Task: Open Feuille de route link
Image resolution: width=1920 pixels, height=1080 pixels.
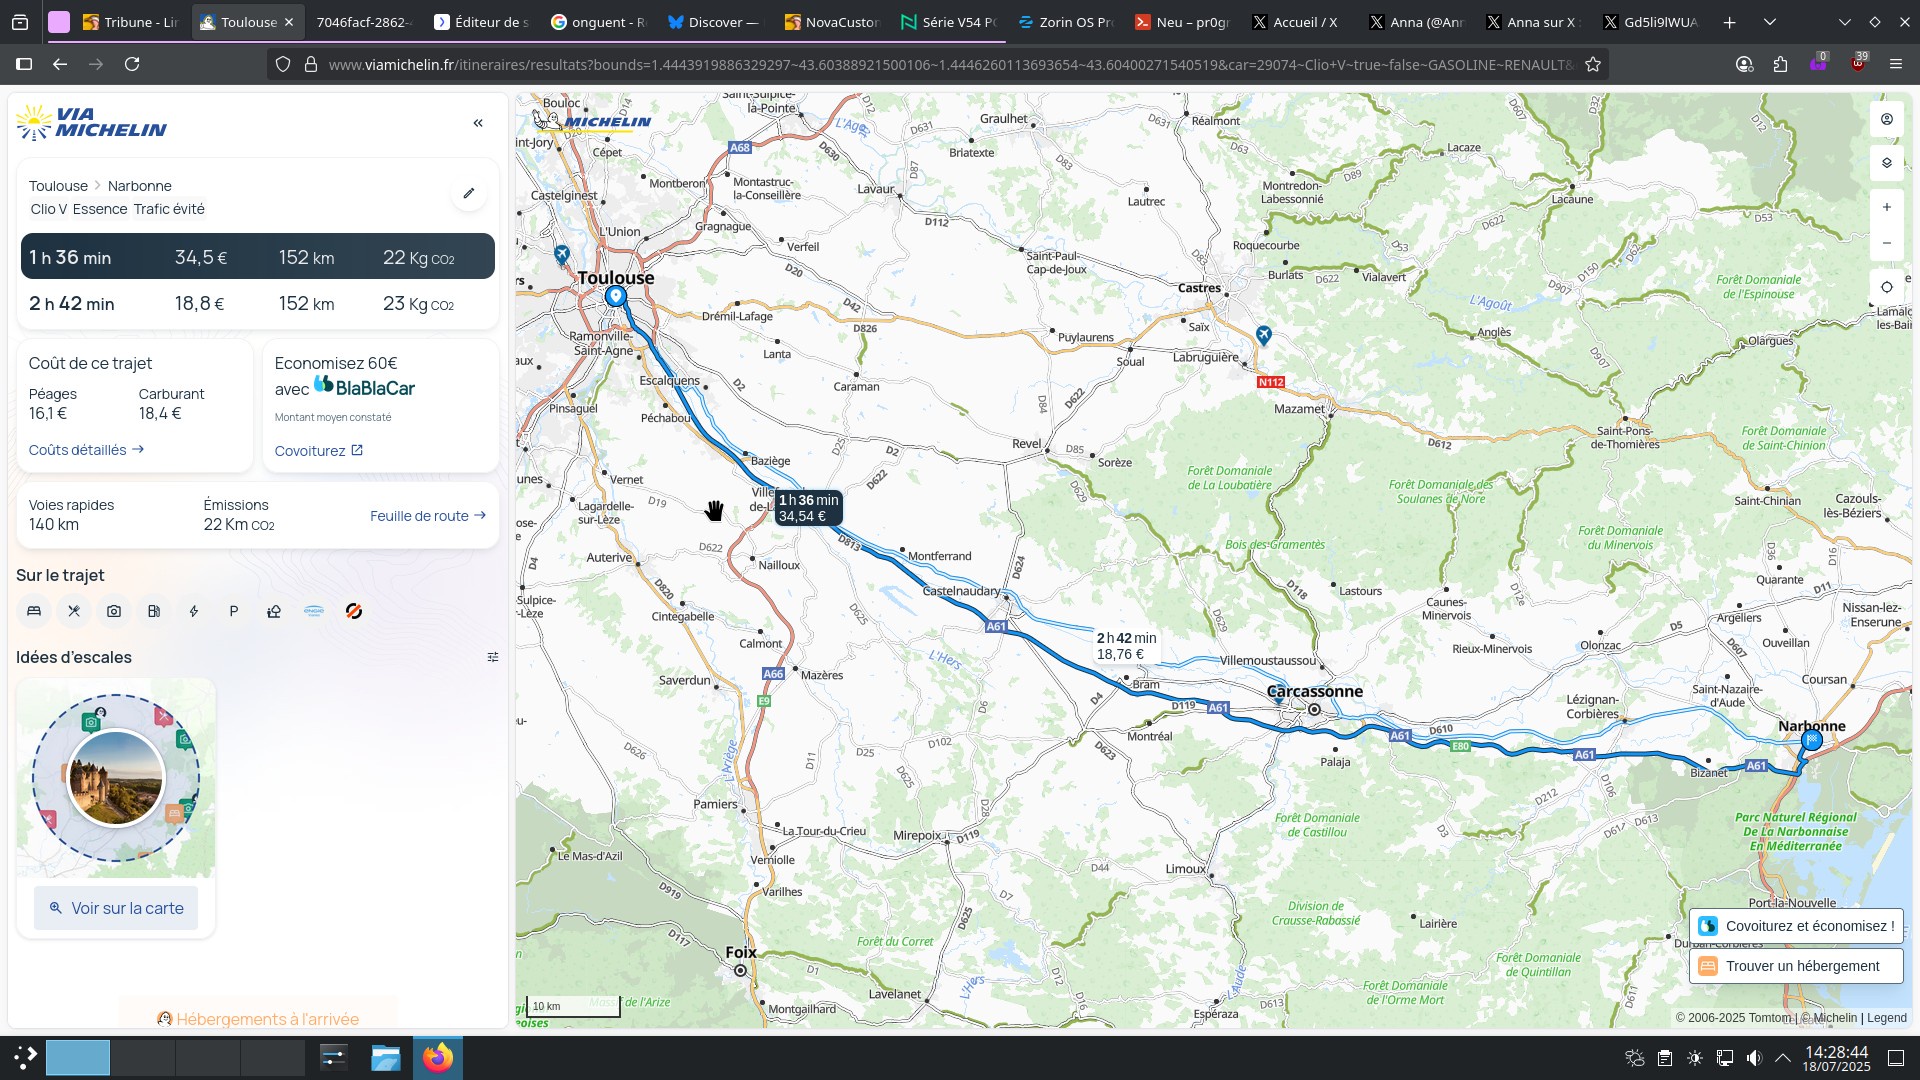Action: [428, 516]
